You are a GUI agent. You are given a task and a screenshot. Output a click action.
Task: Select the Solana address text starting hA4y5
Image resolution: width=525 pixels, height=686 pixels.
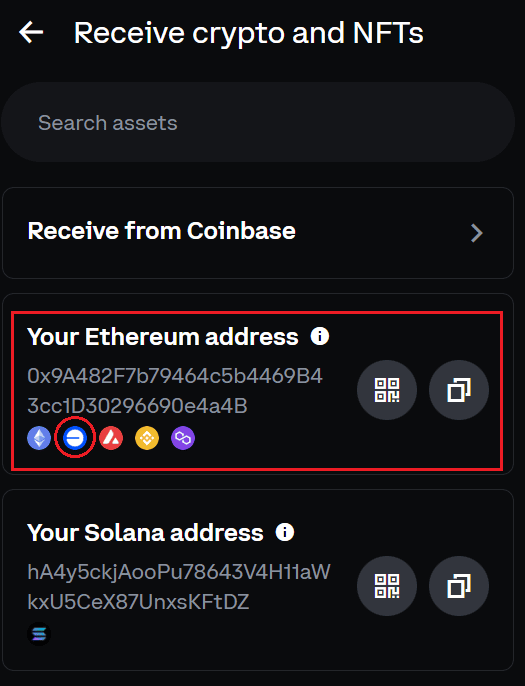pyautogui.click(x=179, y=587)
